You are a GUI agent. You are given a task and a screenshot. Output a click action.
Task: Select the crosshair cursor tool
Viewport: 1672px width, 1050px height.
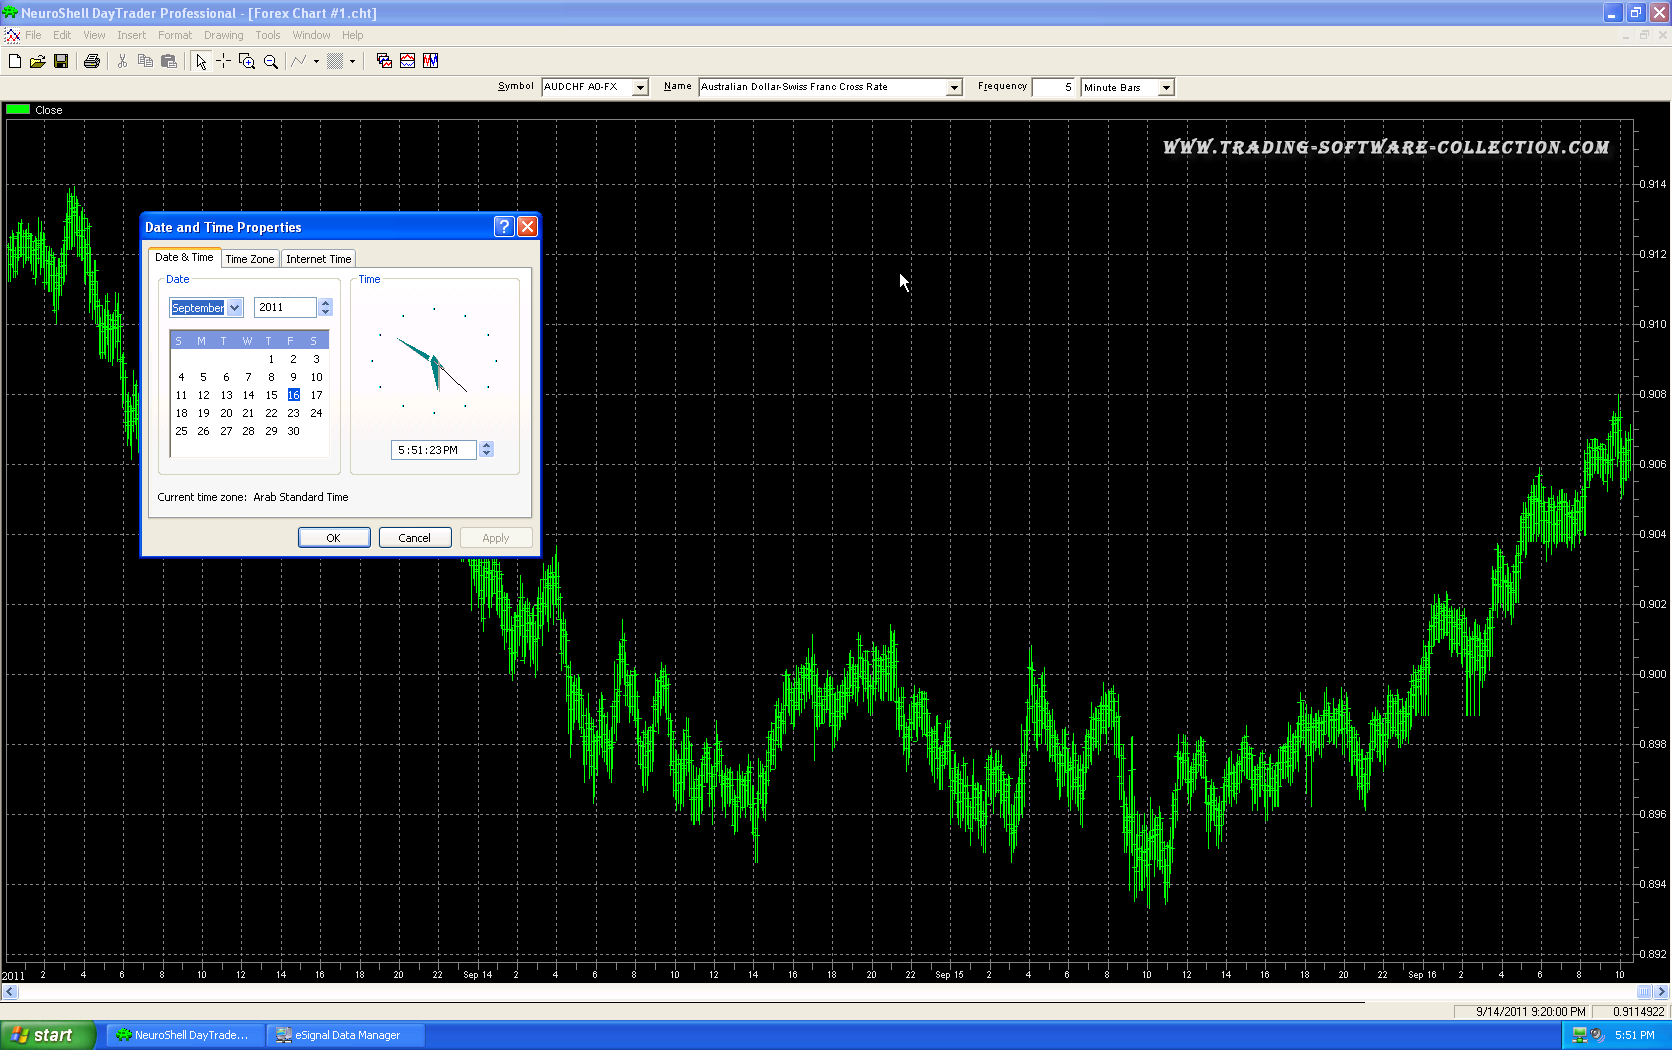coord(223,61)
